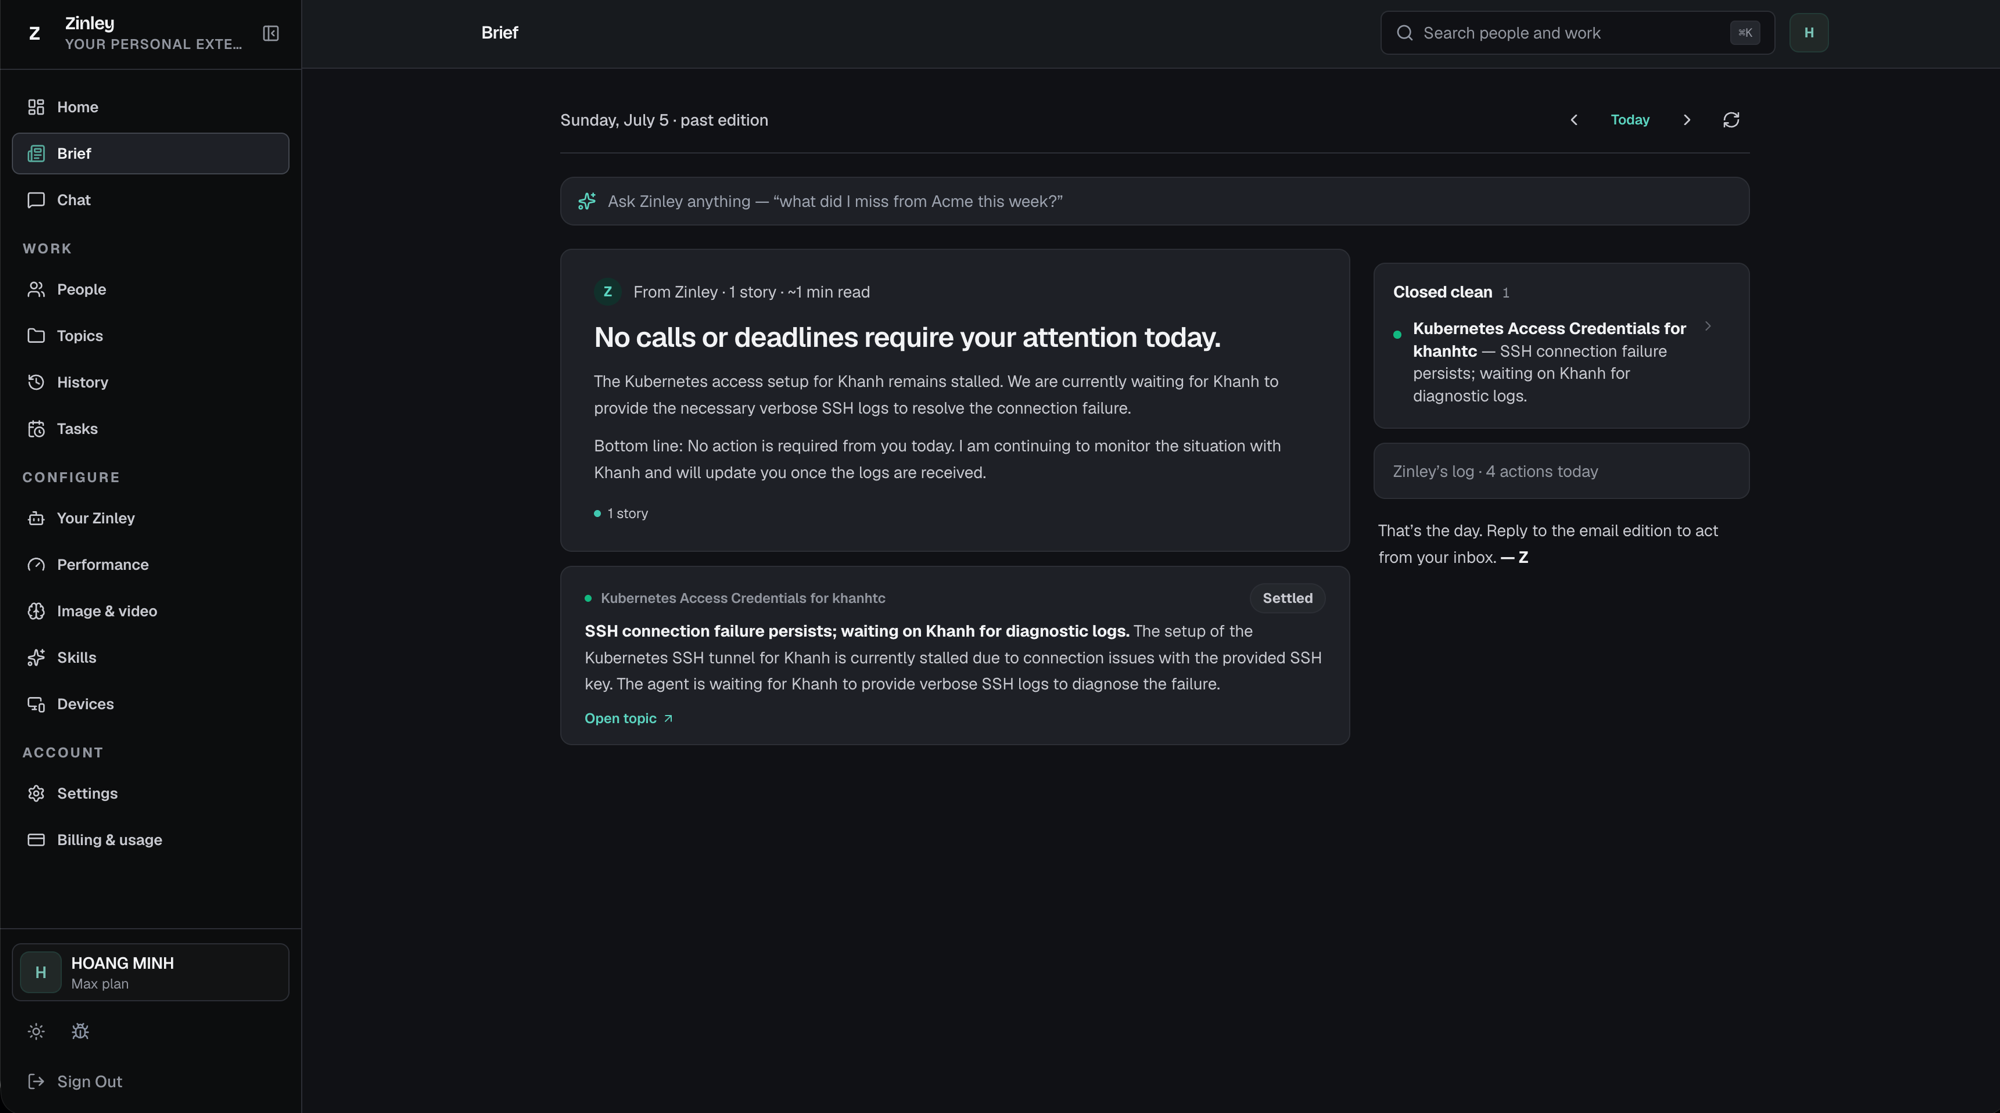The image size is (2000, 1113).
Task: Click the Image & video icon
Action: 36,611
